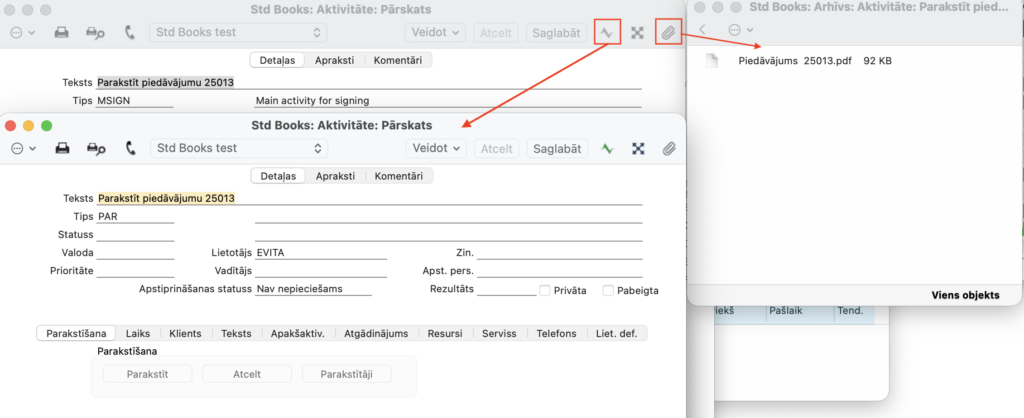The image size is (1024, 418).
Task: Open print preview in the front window toolbar
Action: [96, 148]
